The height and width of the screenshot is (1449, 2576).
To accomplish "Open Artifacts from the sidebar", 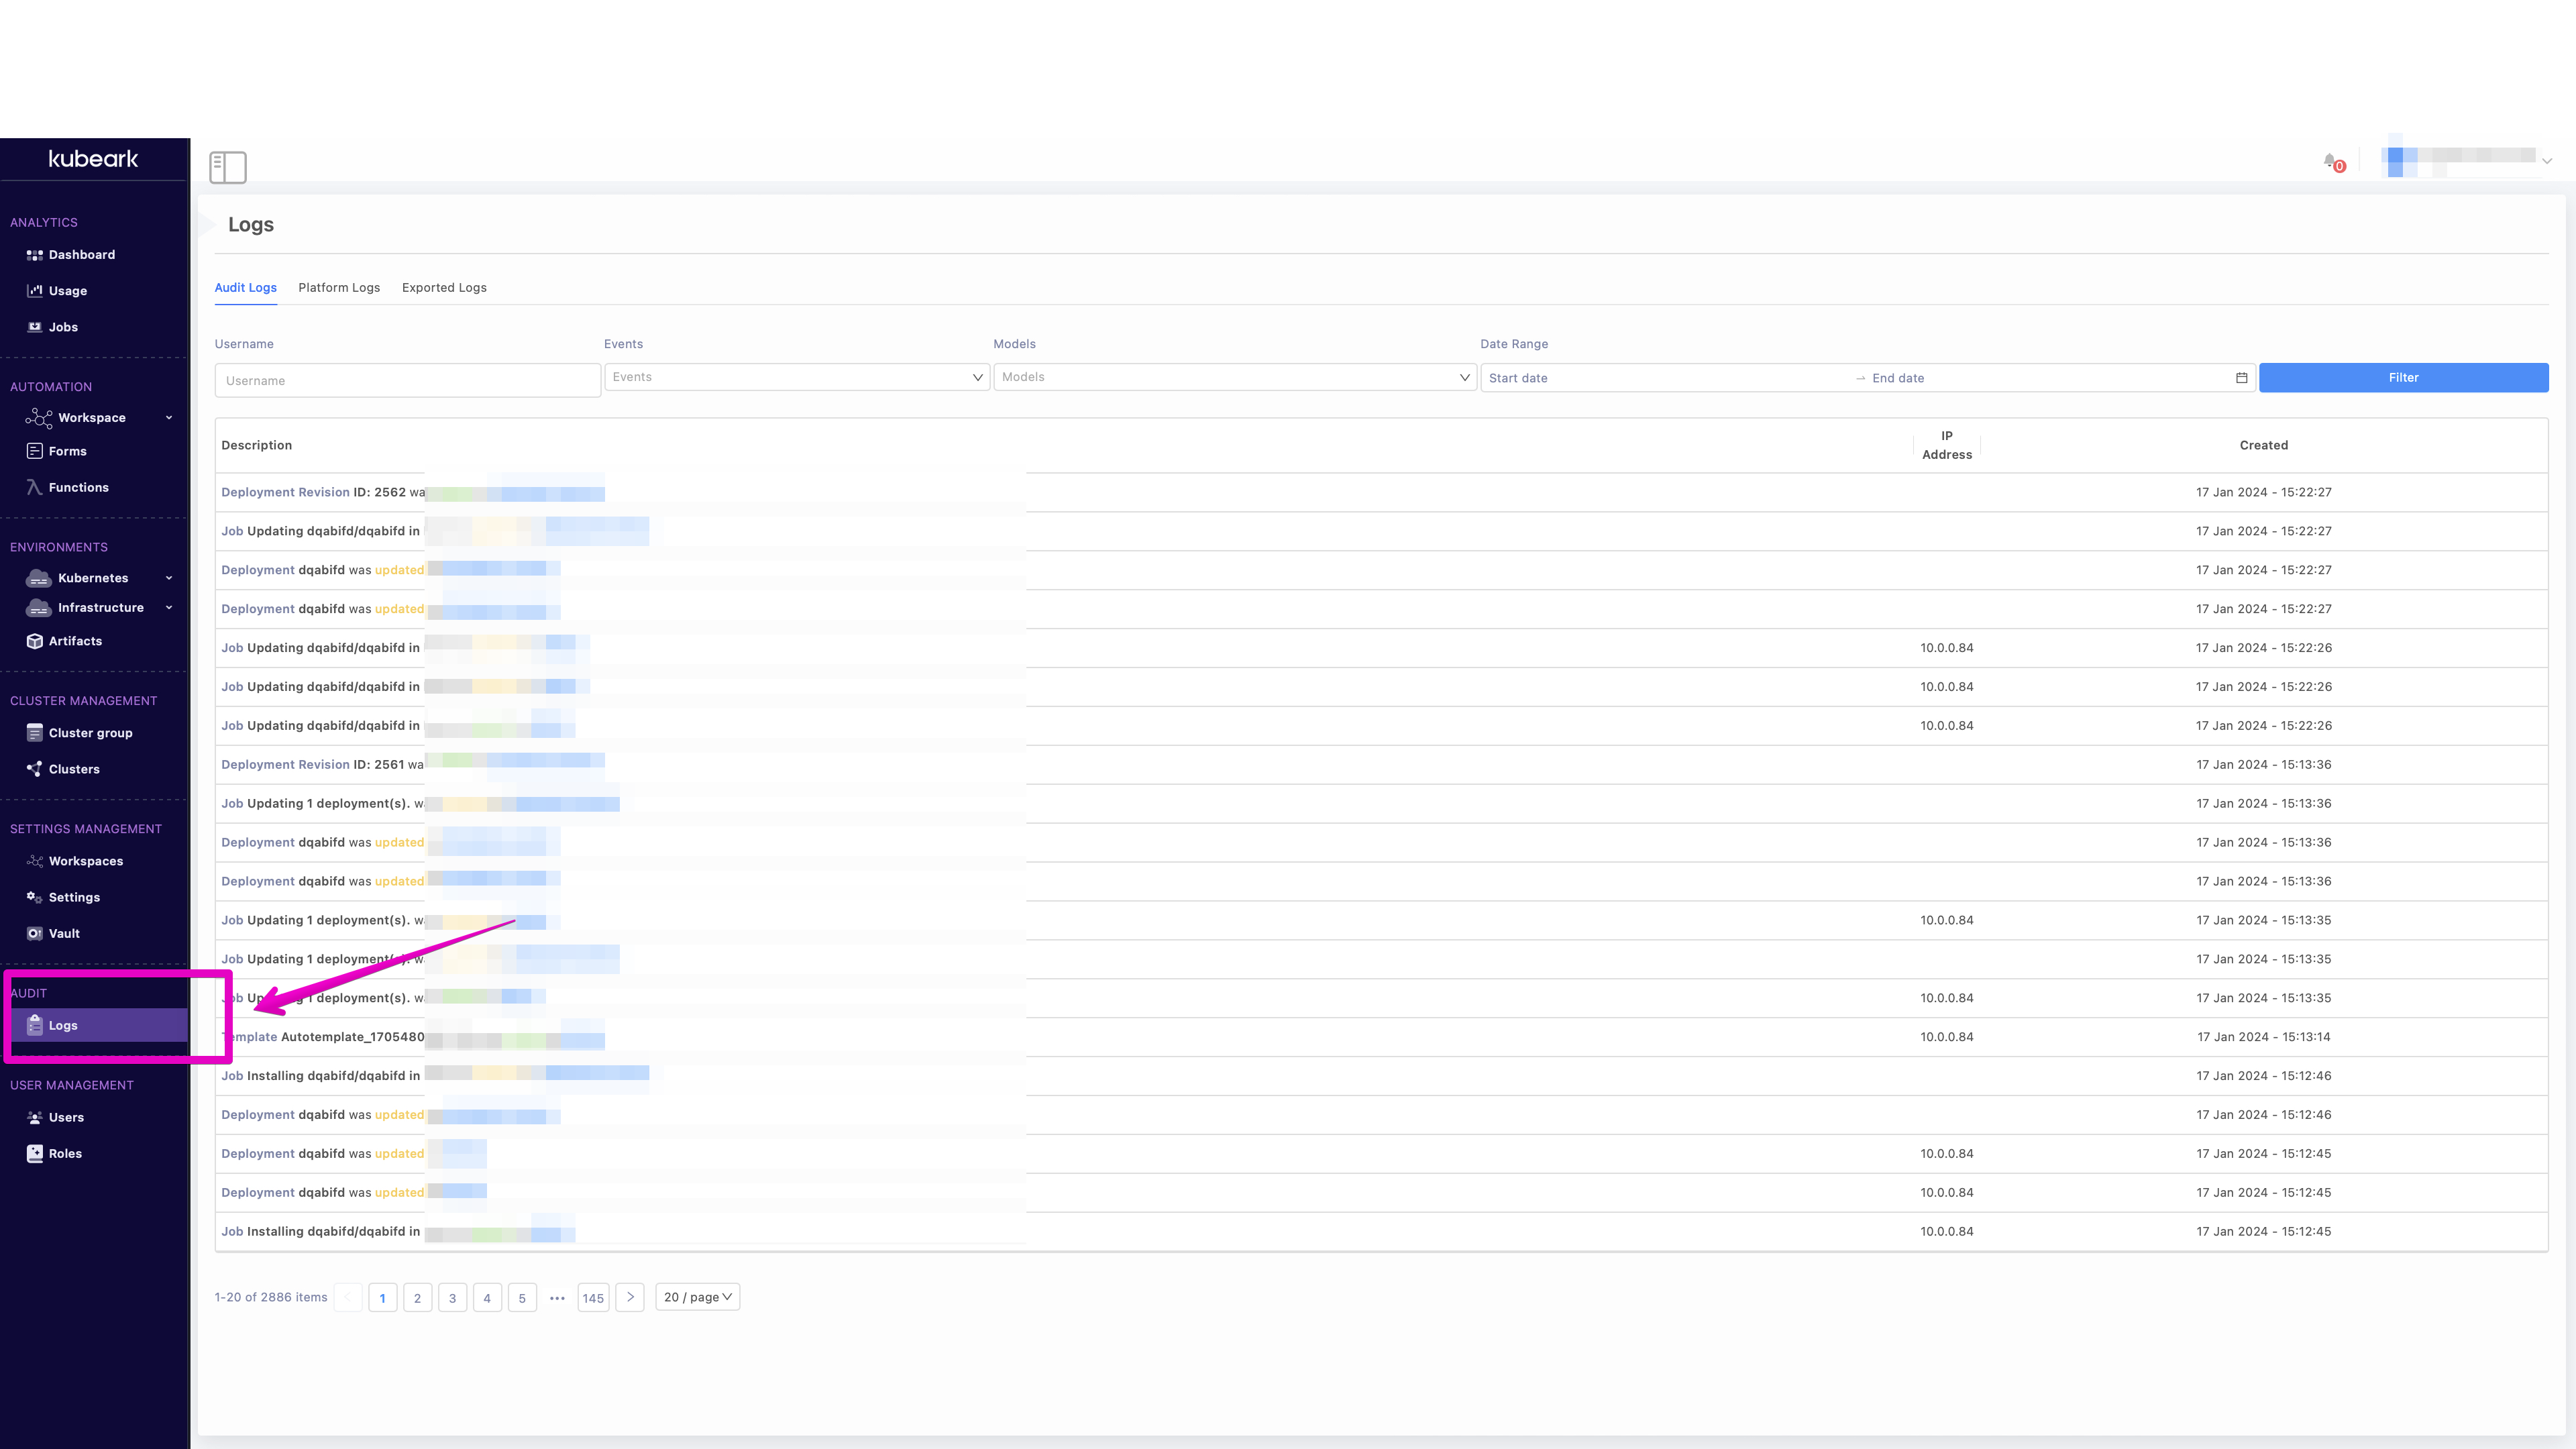I will pyautogui.click(x=75, y=641).
